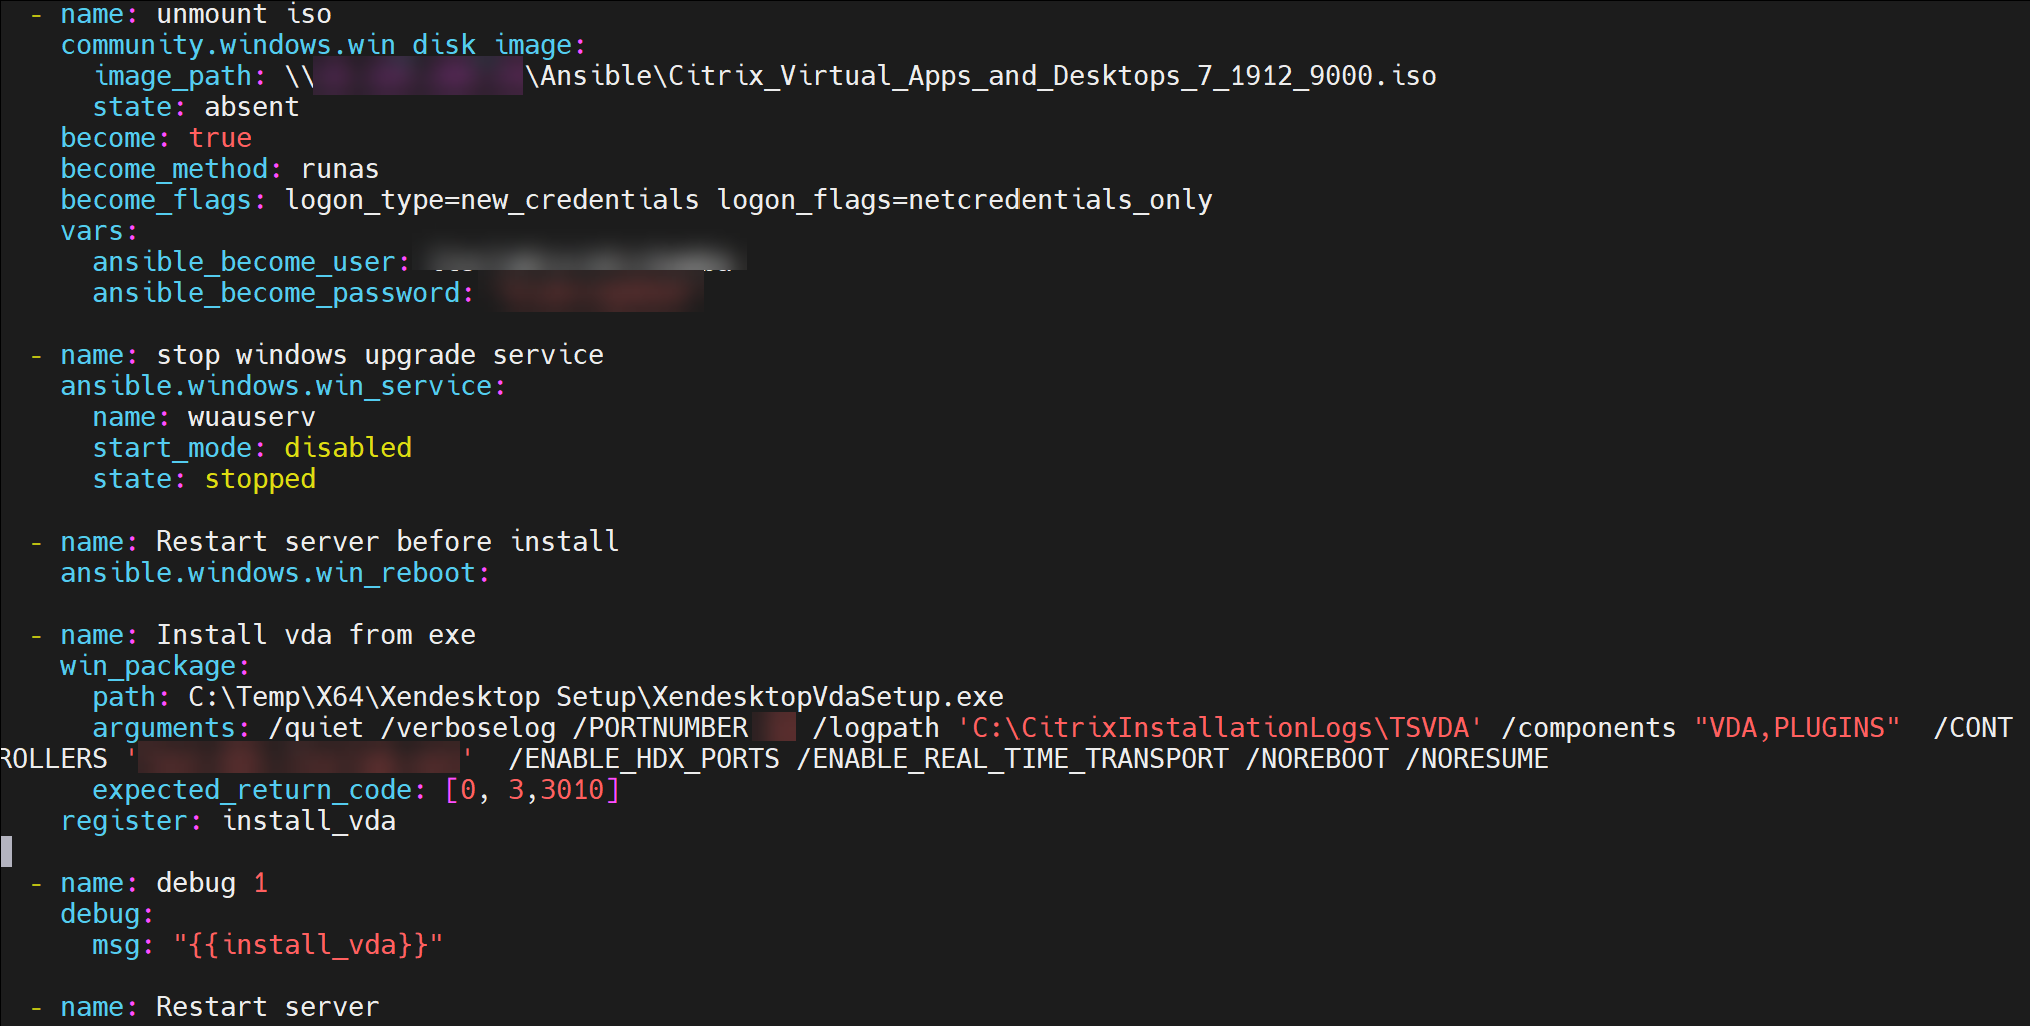
Task: Click the 'stop windows upgrade service' task name
Action: tap(380, 355)
